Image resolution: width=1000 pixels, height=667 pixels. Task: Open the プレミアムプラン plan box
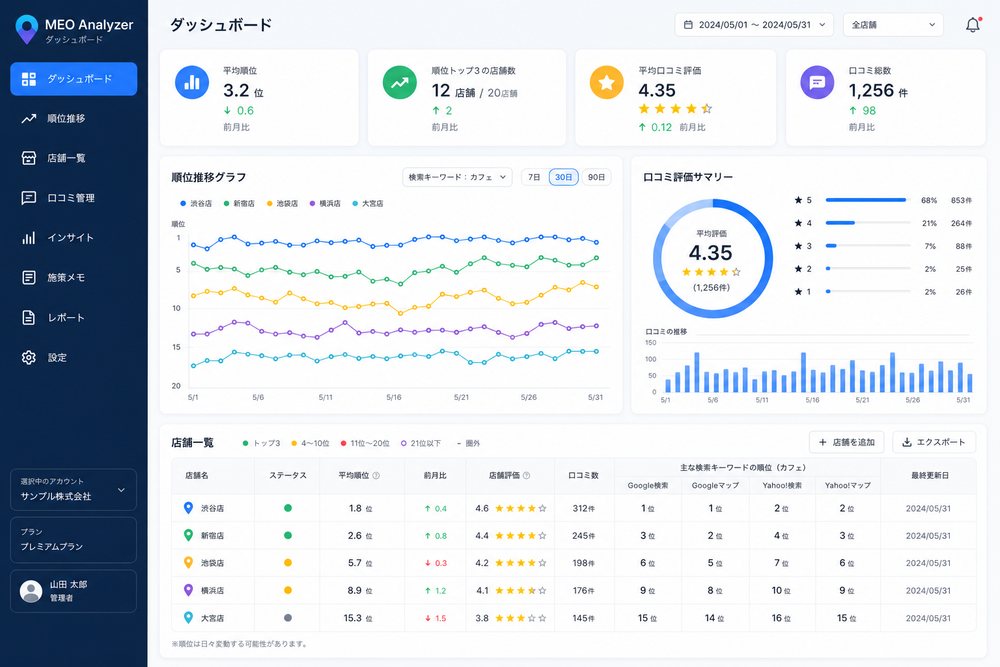(x=73, y=540)
